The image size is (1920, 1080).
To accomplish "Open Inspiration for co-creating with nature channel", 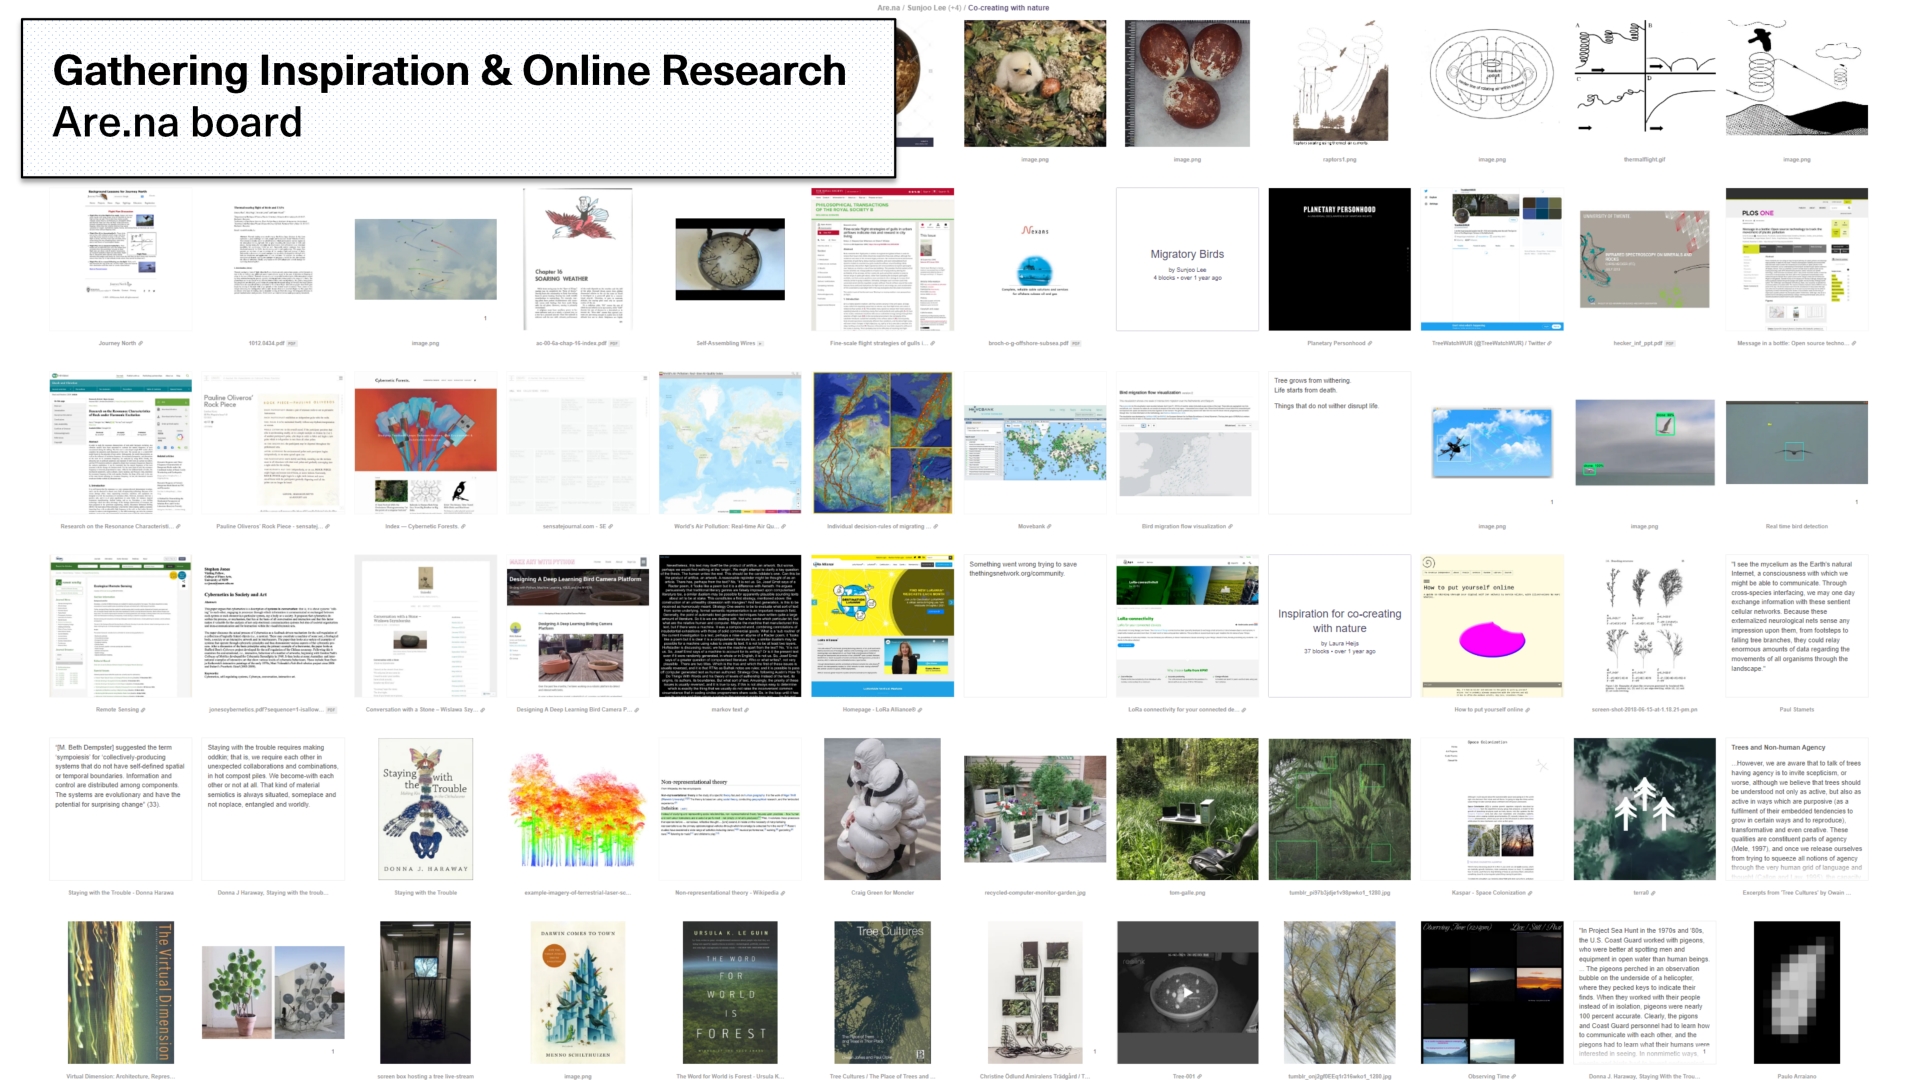I will [1339, 626].
